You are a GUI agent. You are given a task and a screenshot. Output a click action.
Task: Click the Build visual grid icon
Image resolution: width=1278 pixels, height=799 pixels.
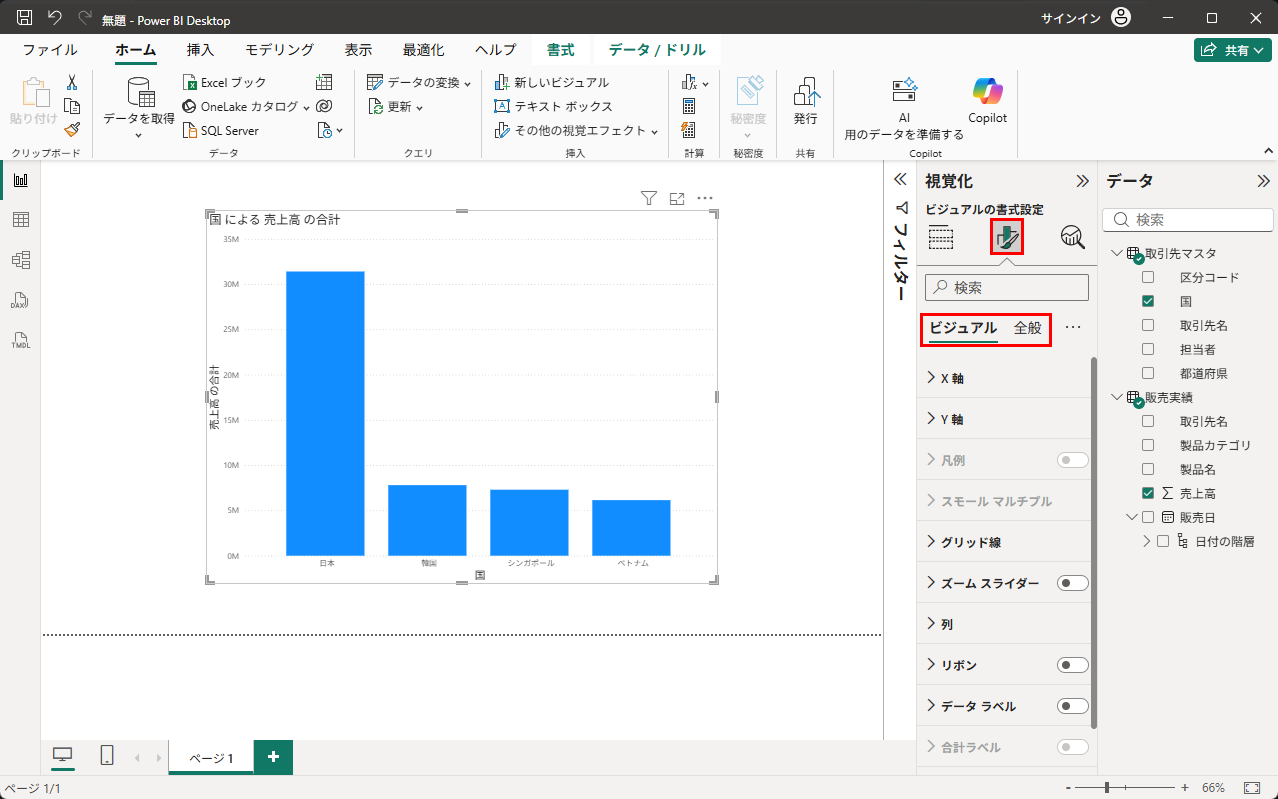(941, 237)
